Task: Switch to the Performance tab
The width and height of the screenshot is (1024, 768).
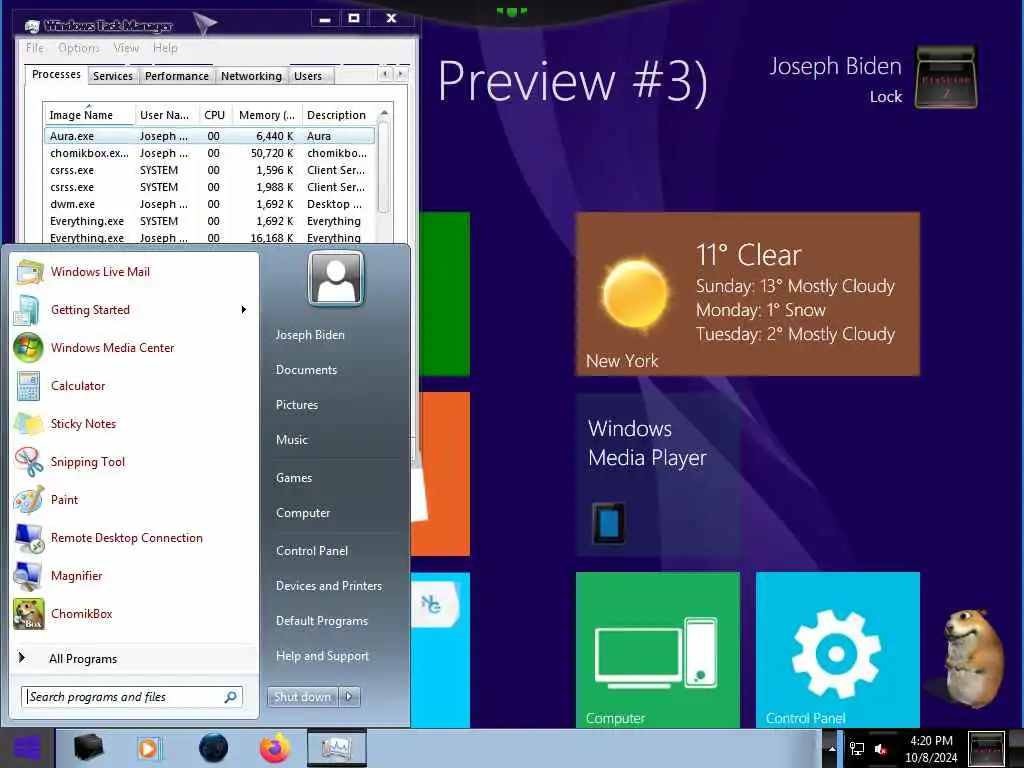Action: [176, 76]
